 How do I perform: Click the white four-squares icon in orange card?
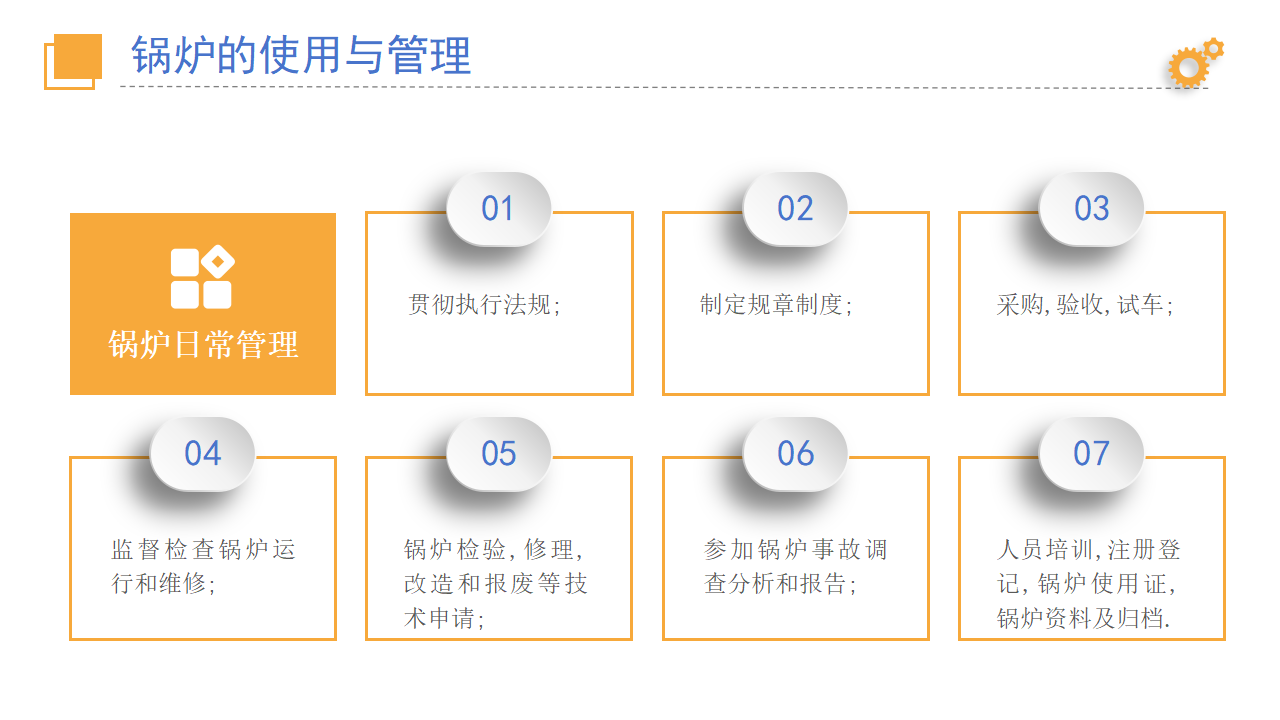point(202,277)
